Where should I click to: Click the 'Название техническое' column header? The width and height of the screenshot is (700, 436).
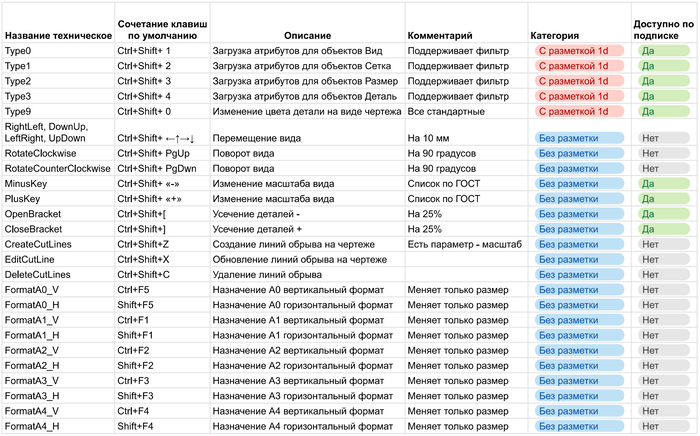coord(58,35)
